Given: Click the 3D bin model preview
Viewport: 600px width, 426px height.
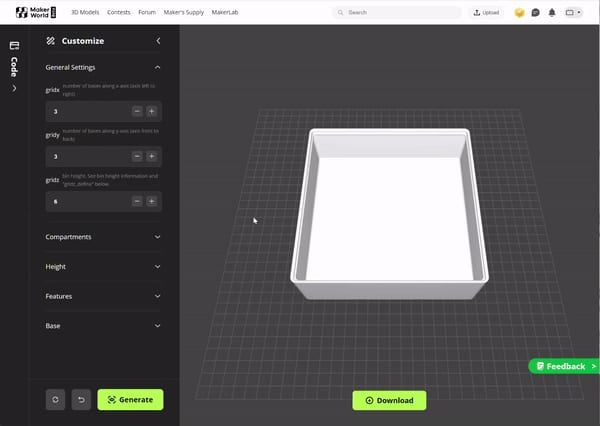Looking at the screenshot, I should pyautogui.click(x=389, y=214).
